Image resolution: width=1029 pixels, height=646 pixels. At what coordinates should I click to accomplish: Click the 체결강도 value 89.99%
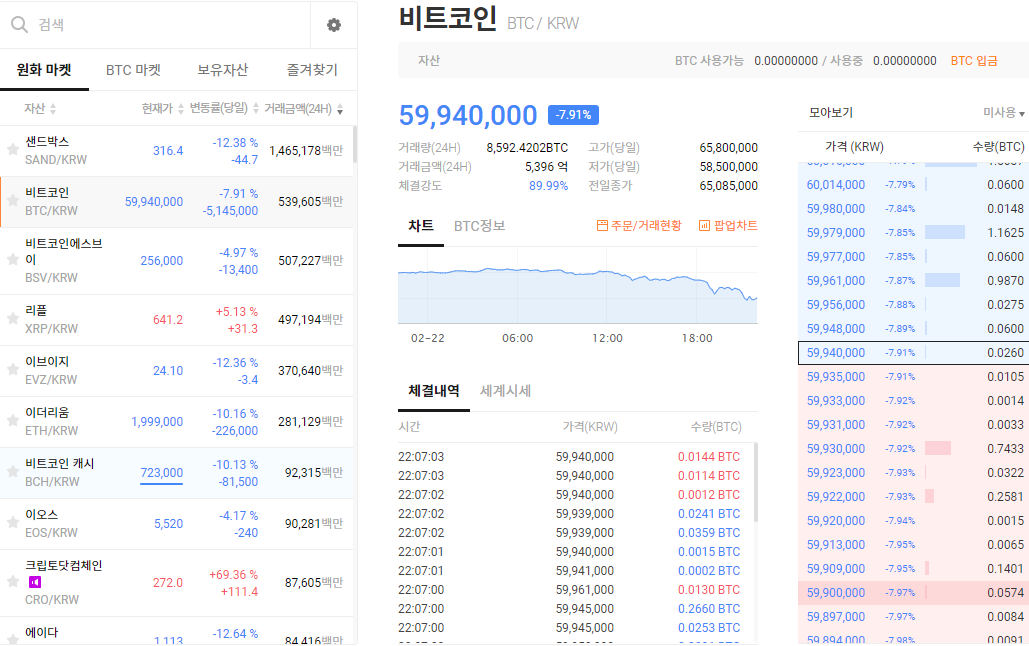[549, 186]
